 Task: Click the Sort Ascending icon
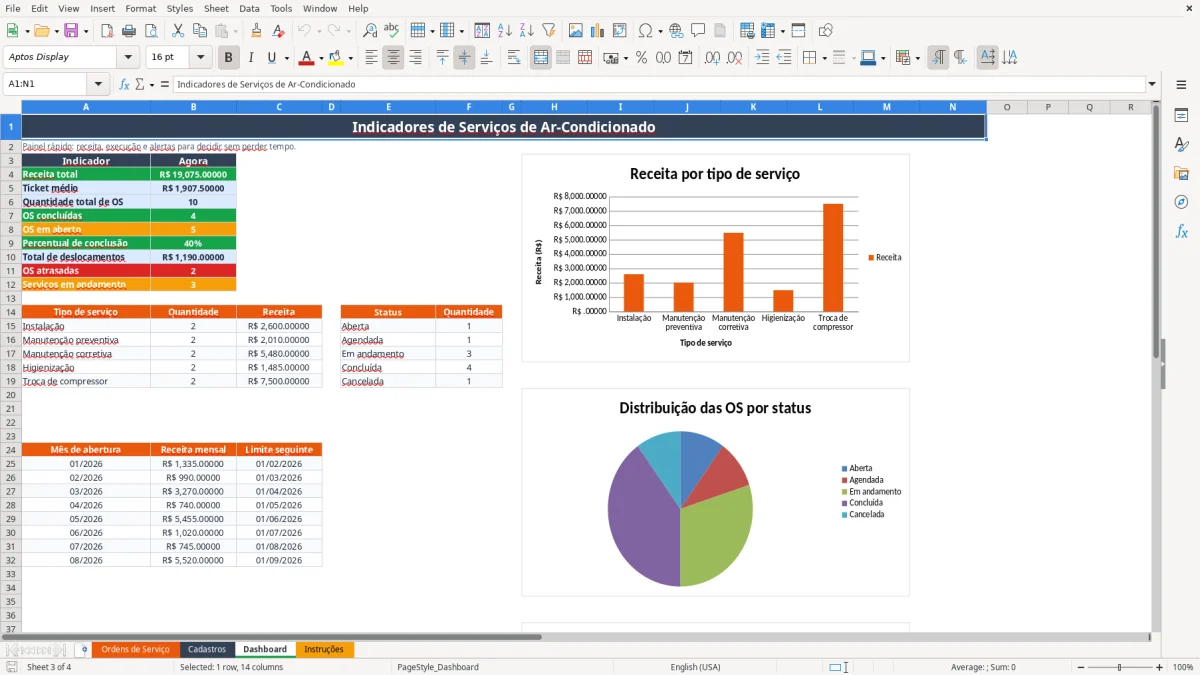[505, 31]
